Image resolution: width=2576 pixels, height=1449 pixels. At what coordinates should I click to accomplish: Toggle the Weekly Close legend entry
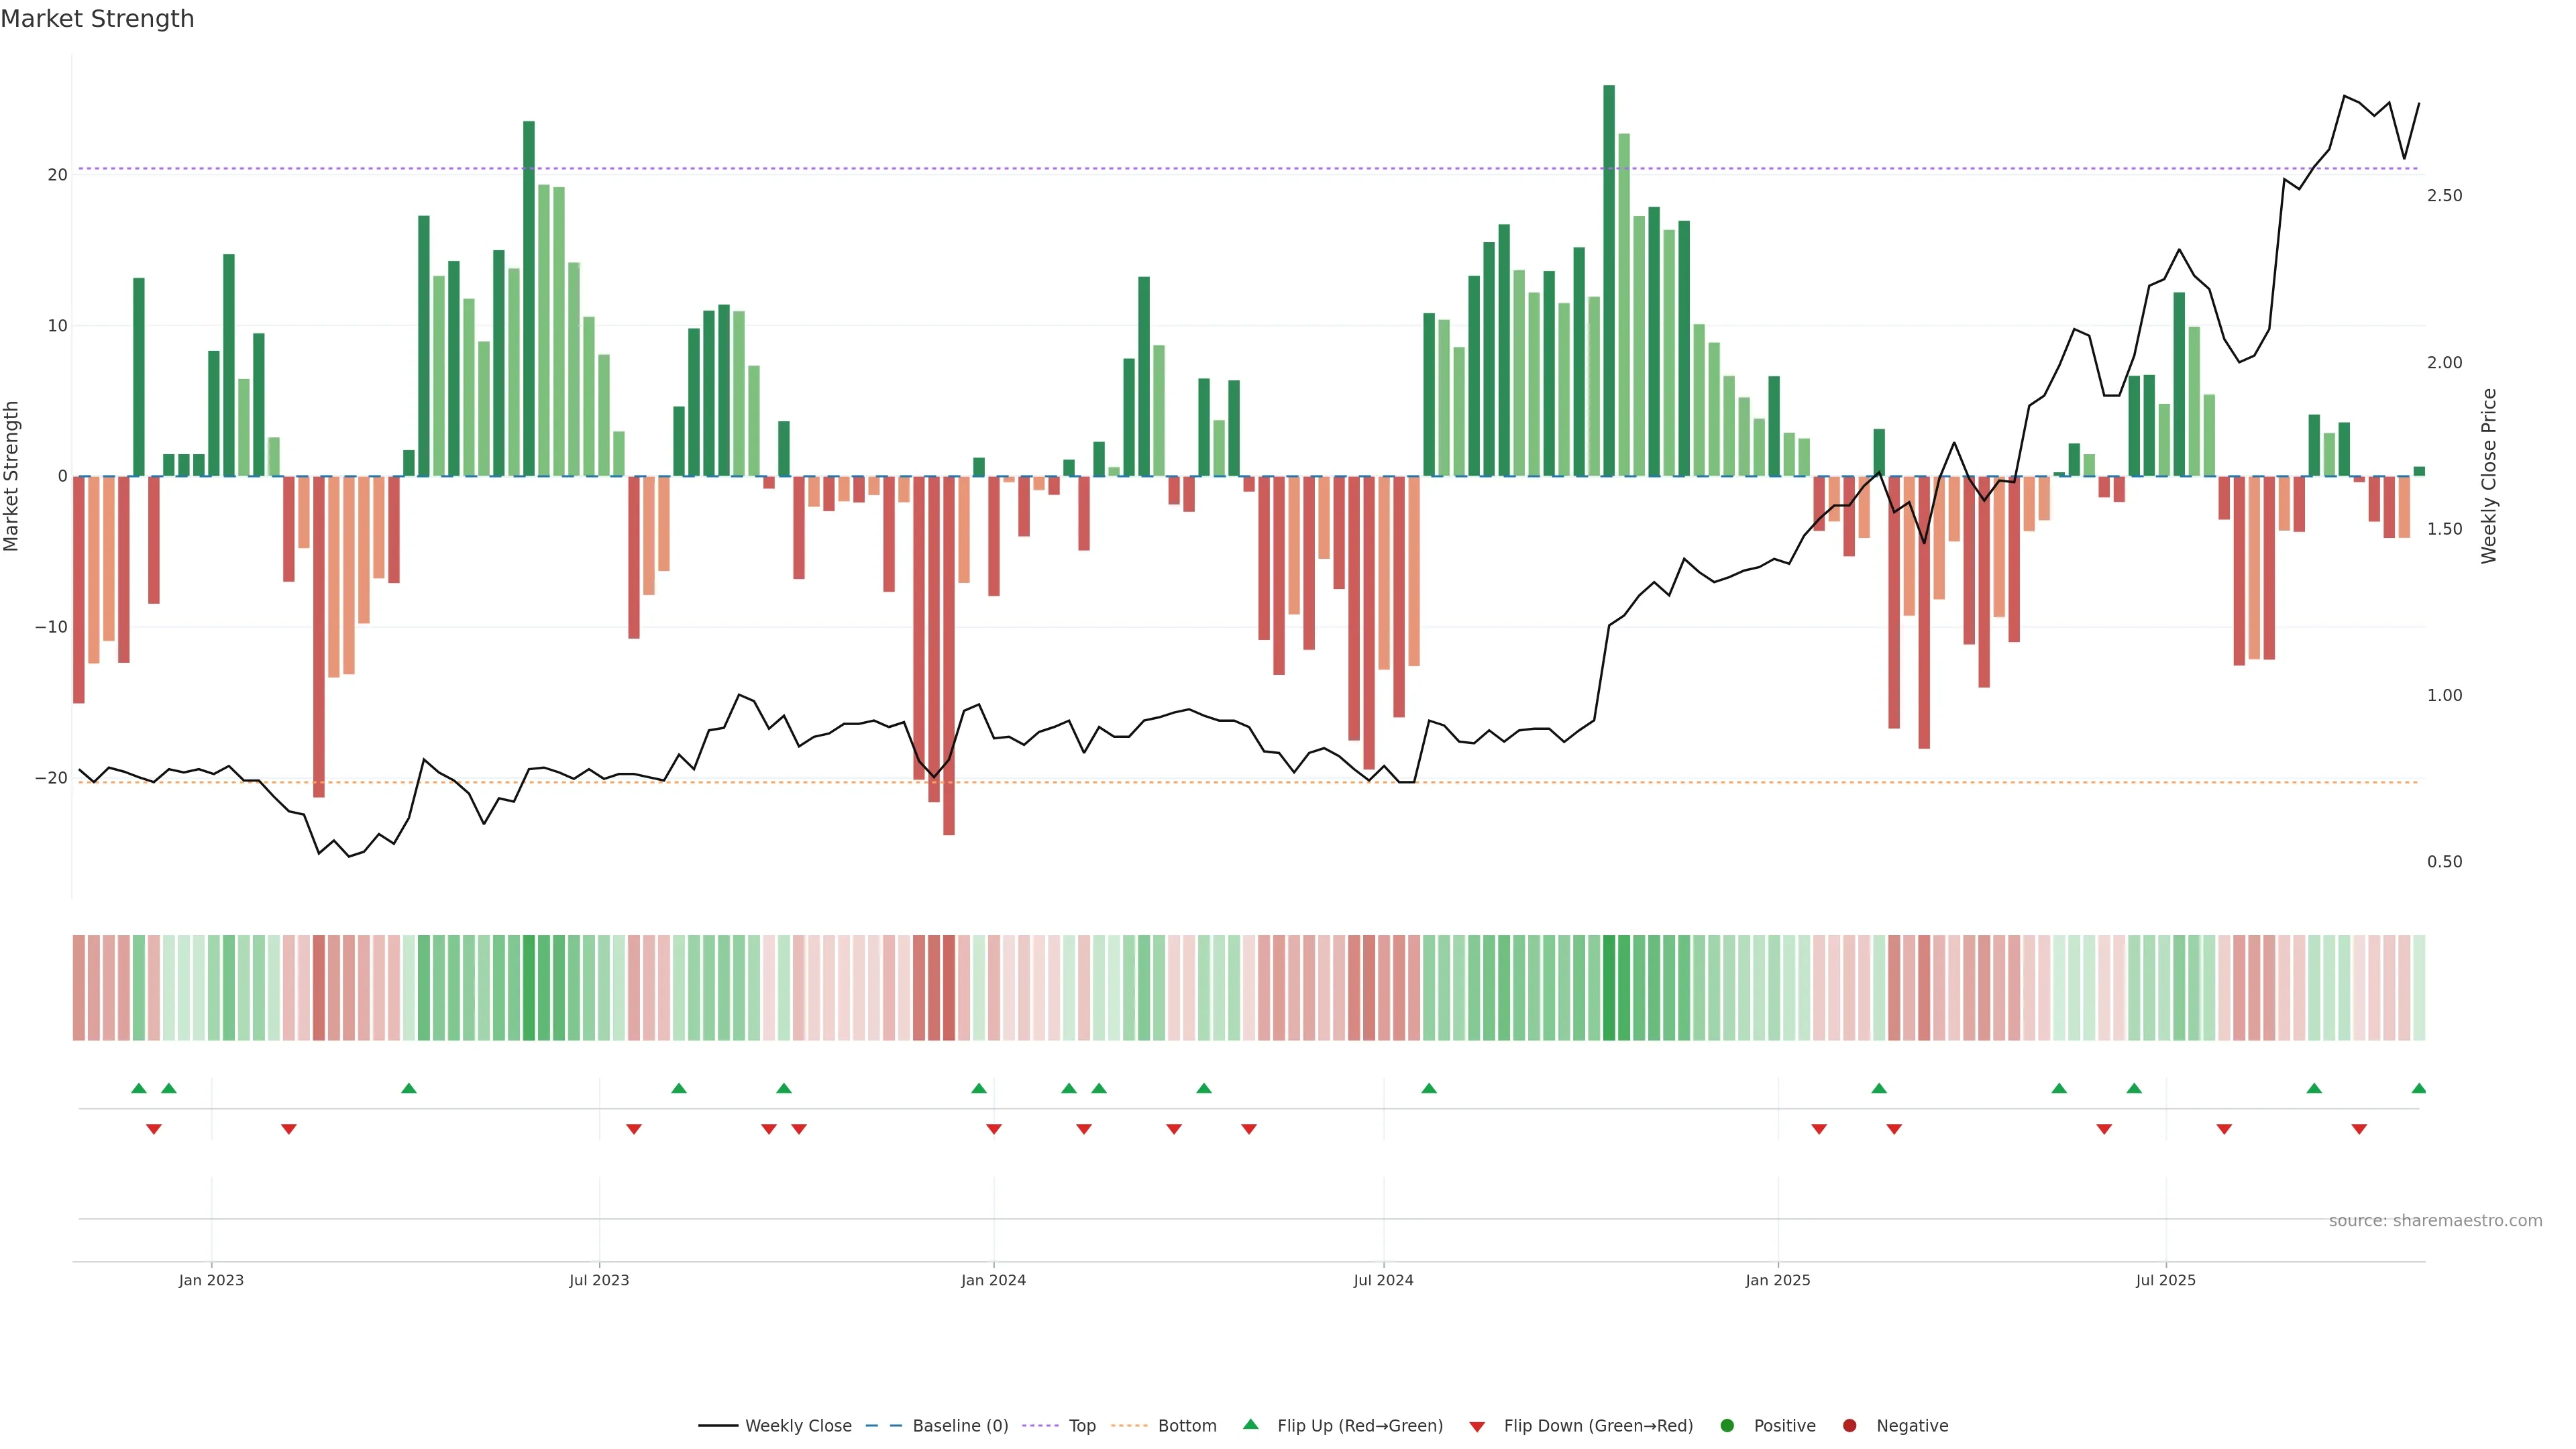797,1426
